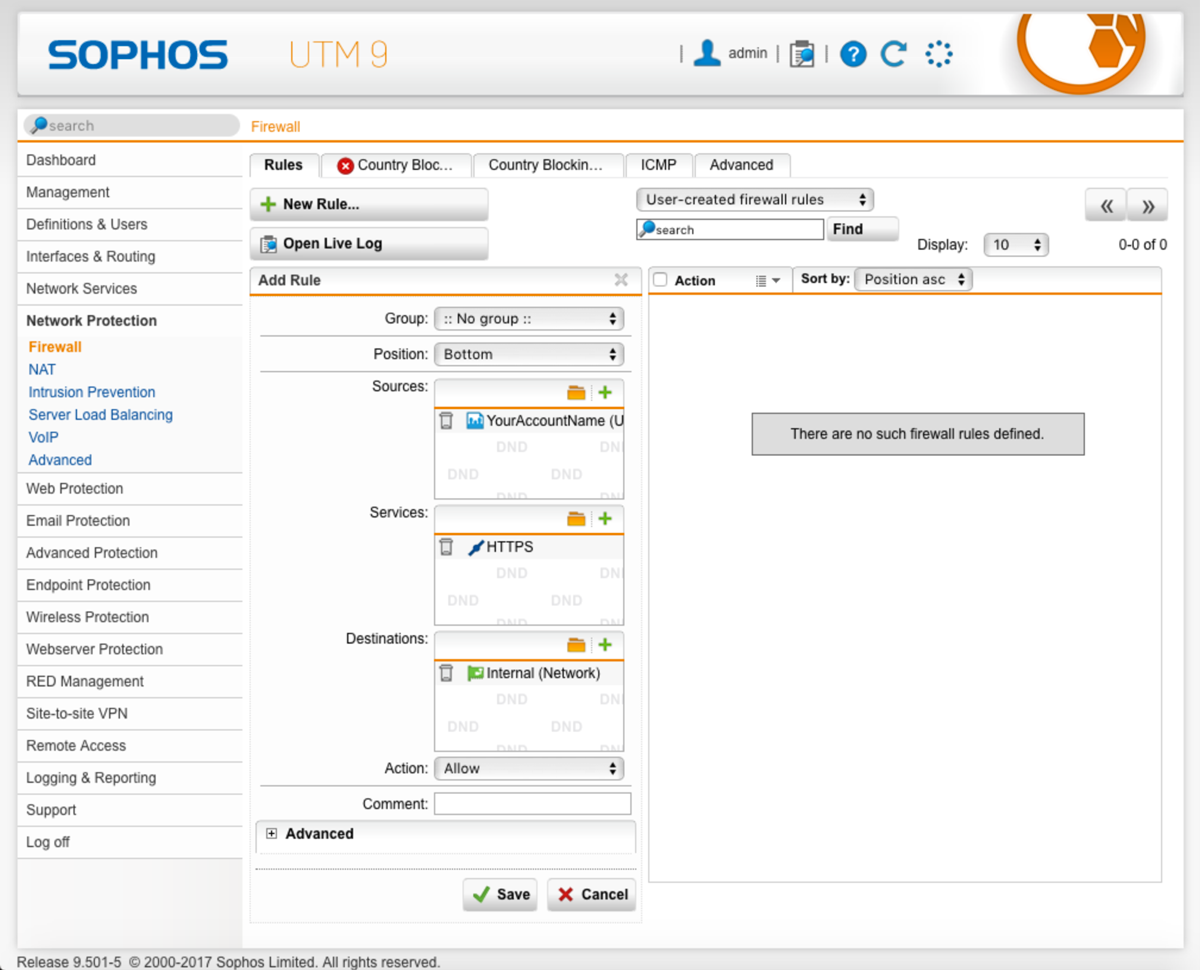The image size is (1200, 970).
Task: Click the Internal network object icon
Action: click(475, 673)
